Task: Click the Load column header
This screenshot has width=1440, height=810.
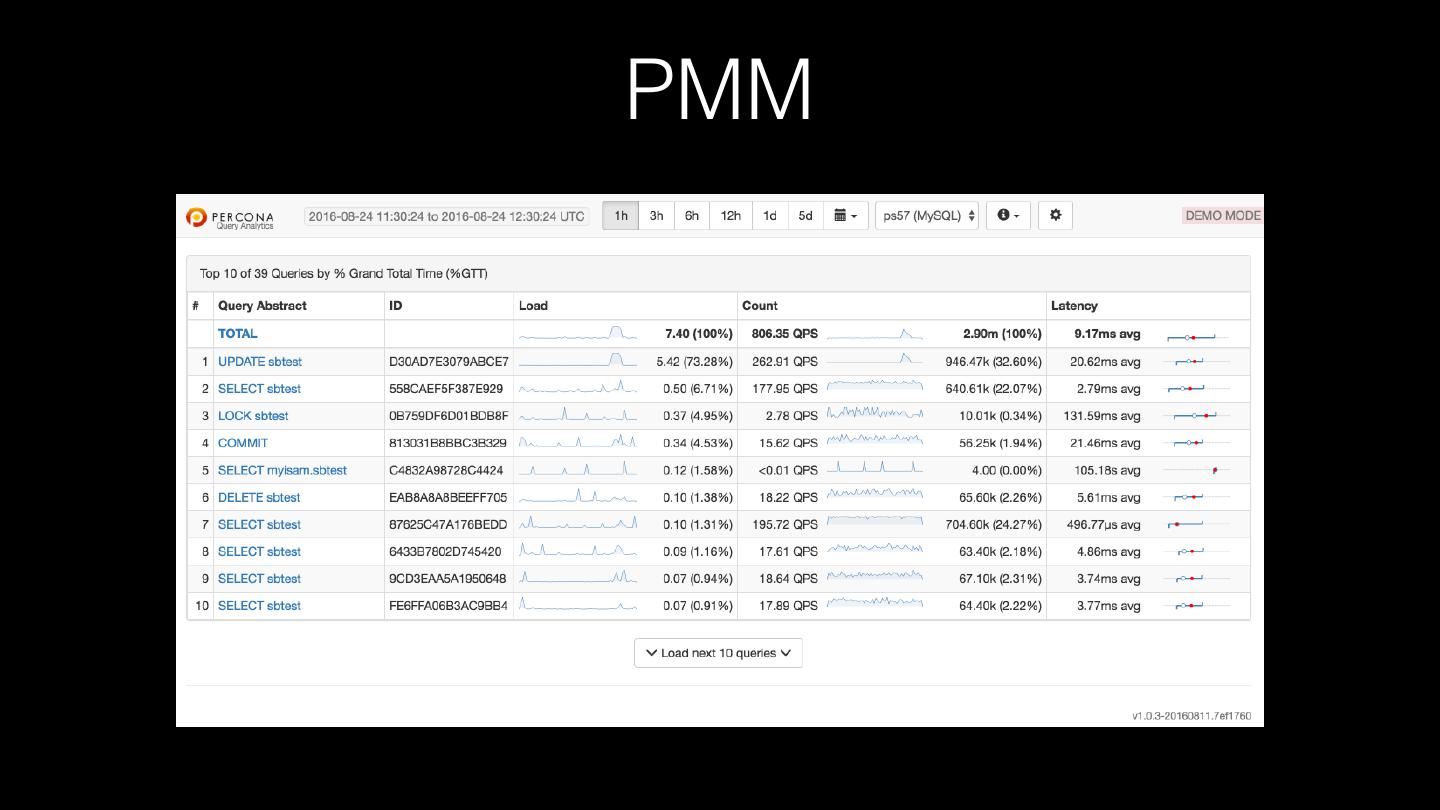Action: click(533, 306)
